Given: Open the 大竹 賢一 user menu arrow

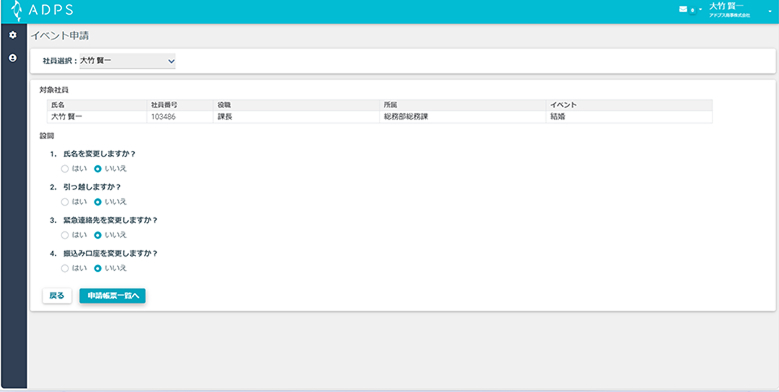Looking at the screenshot, I should pos(770,11).
